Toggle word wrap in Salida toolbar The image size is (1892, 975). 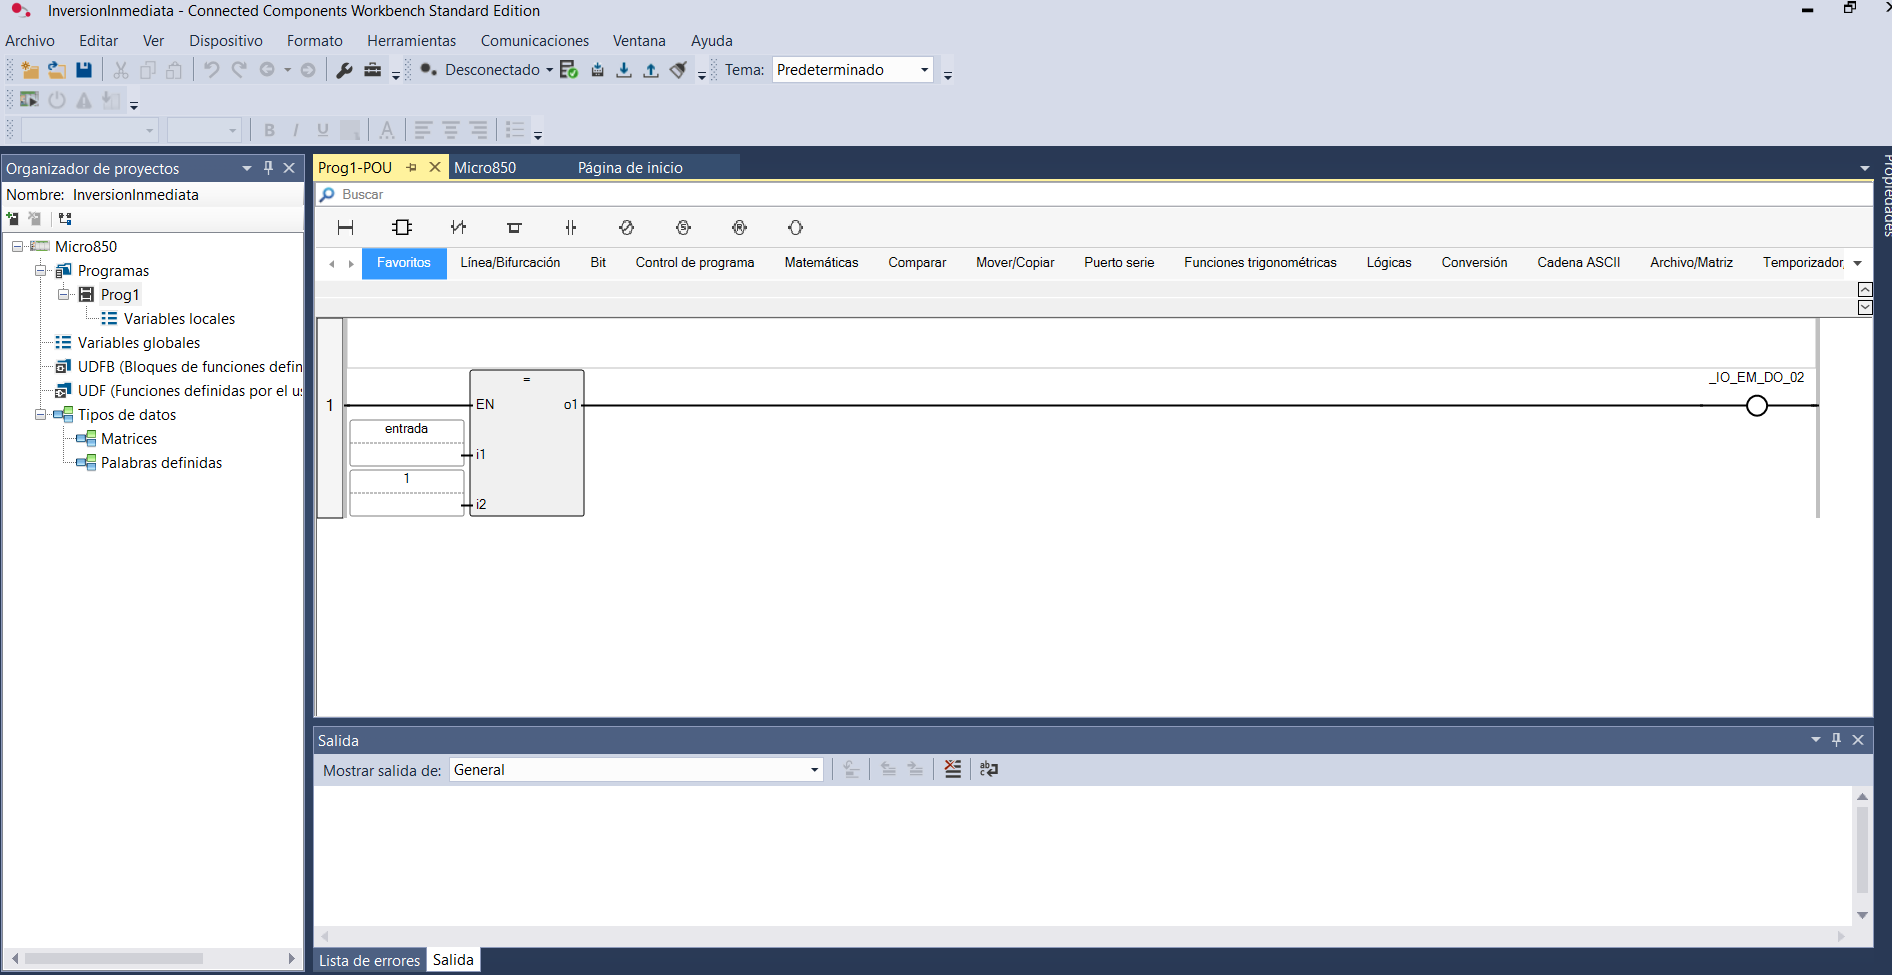click(989, 769)
